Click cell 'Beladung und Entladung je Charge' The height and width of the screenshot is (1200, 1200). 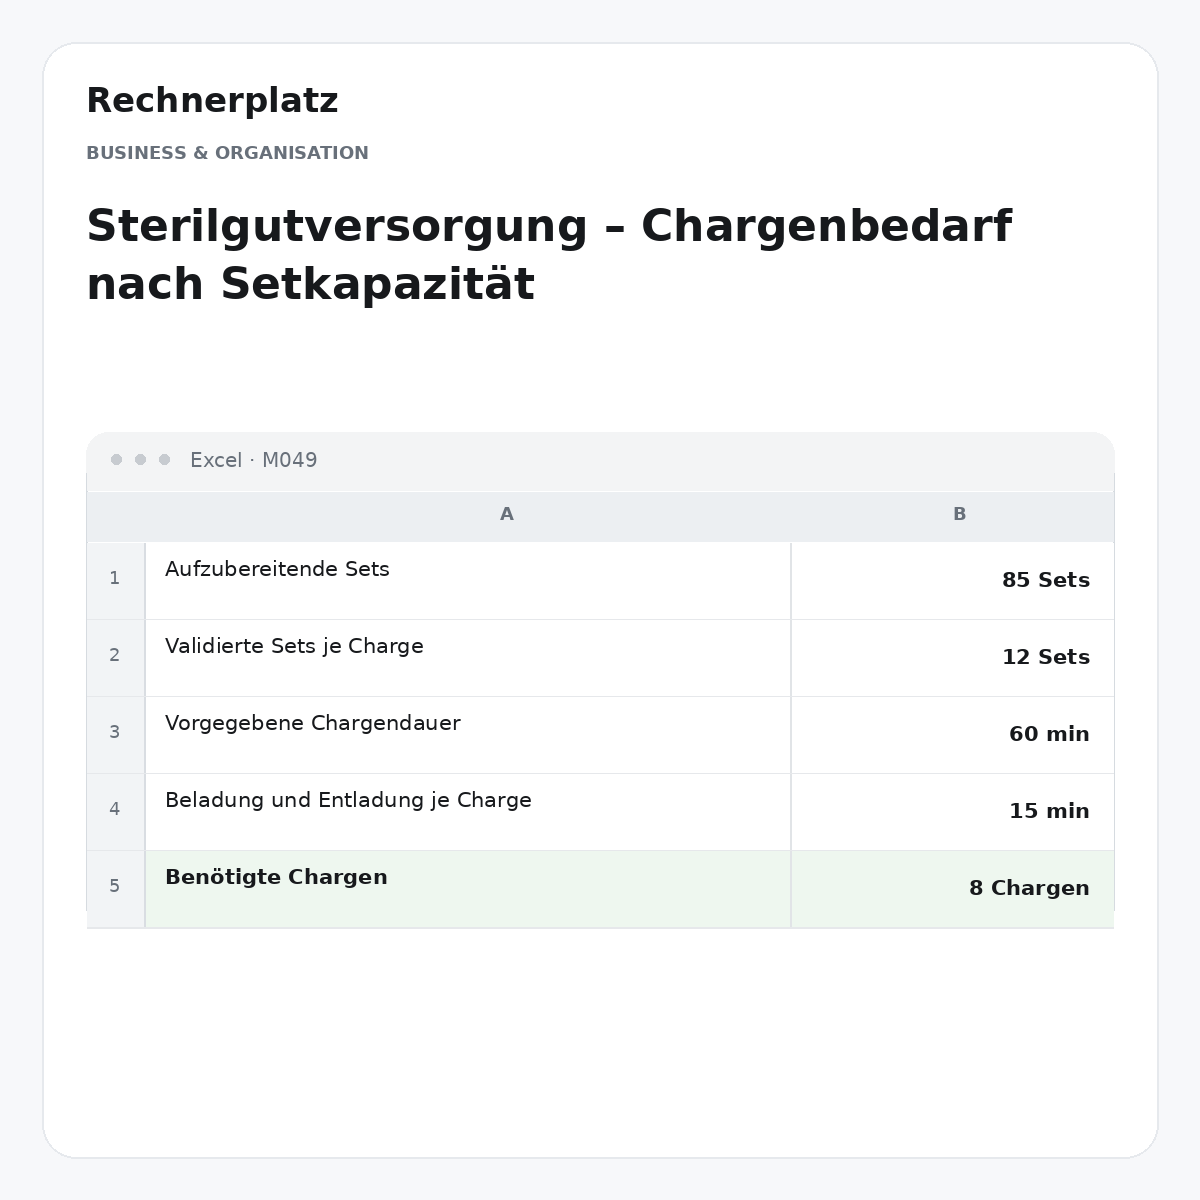(x=468, y=812)
